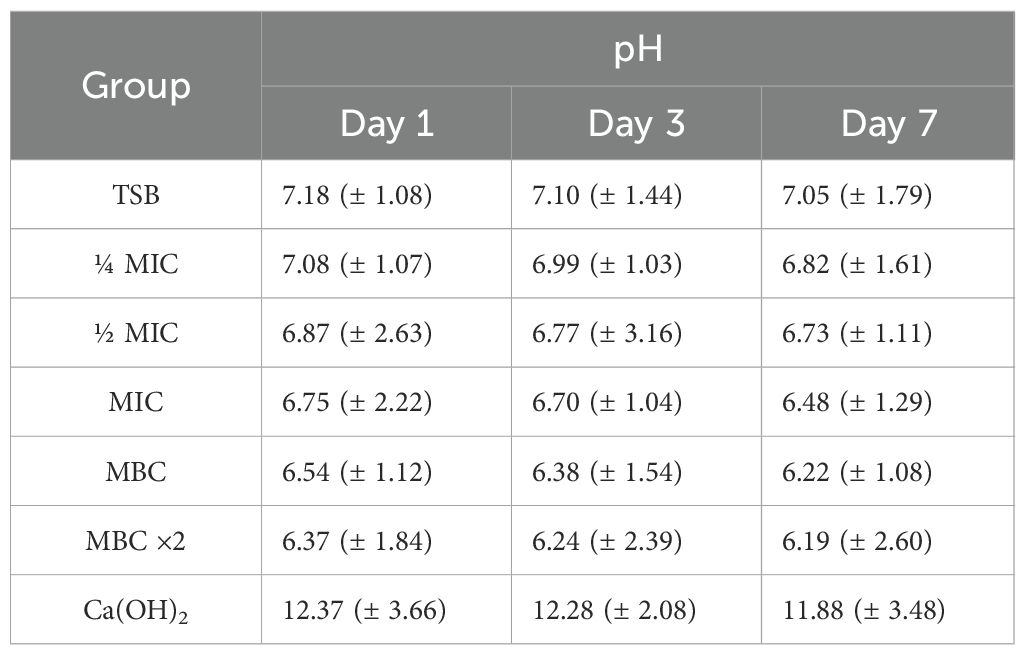Click the pH header cell
The image size is (1026, 655).
point(637,49)
